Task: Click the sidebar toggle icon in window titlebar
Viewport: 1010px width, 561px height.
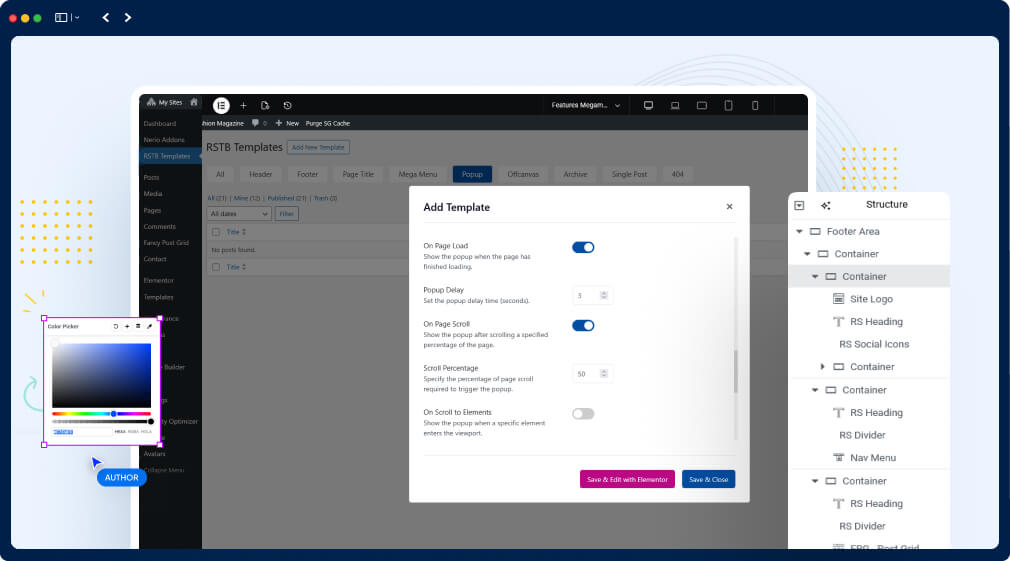Action: tap(61, 17)
